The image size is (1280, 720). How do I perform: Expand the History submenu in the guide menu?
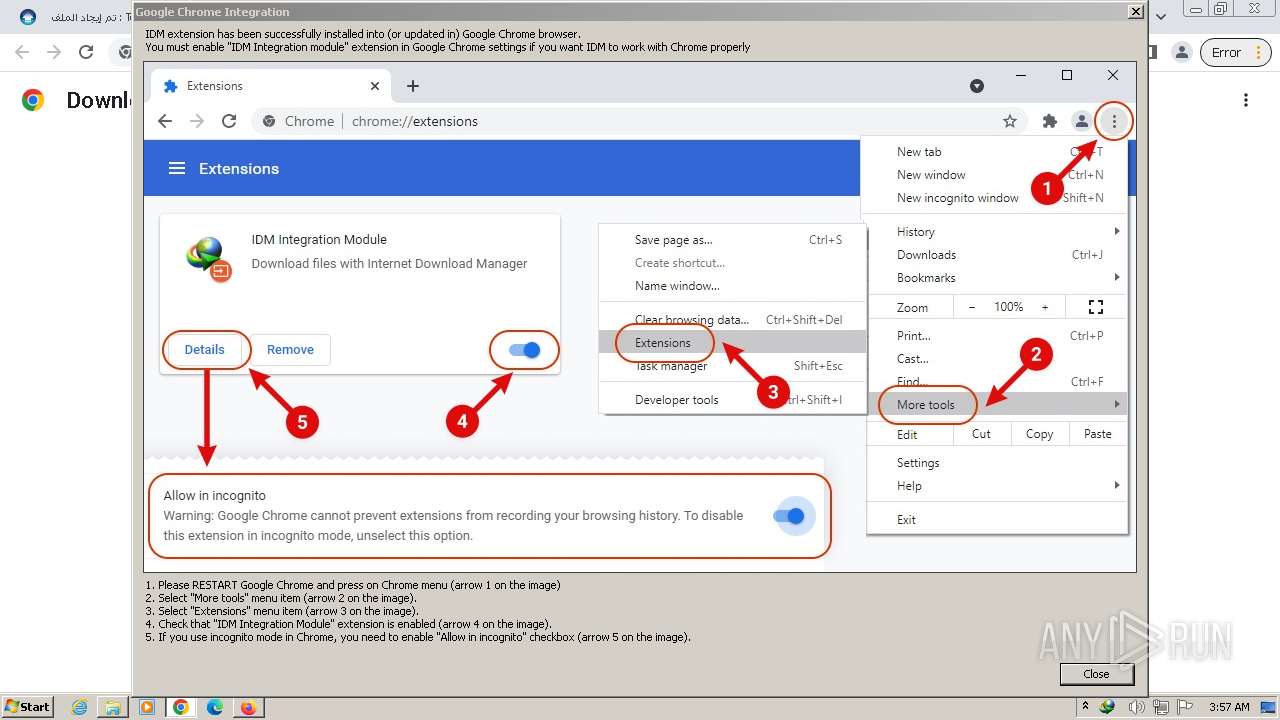click(996, 231)
